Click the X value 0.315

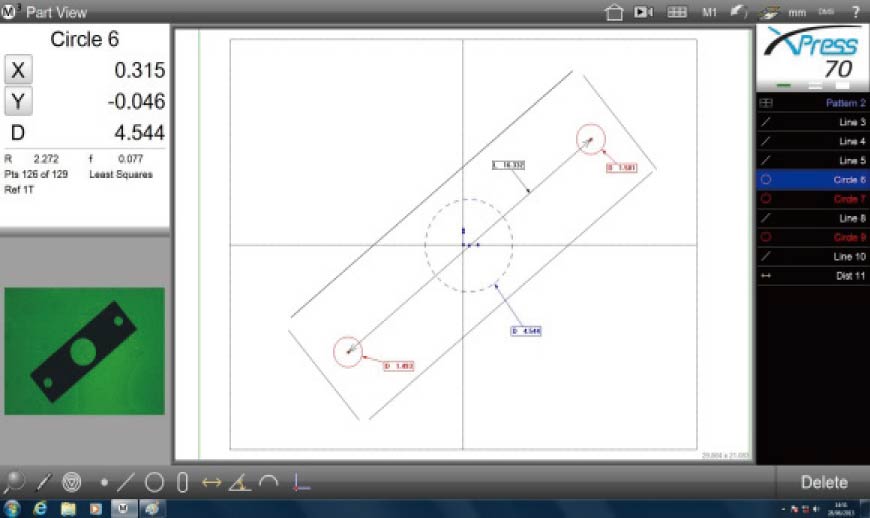(140, 70)
